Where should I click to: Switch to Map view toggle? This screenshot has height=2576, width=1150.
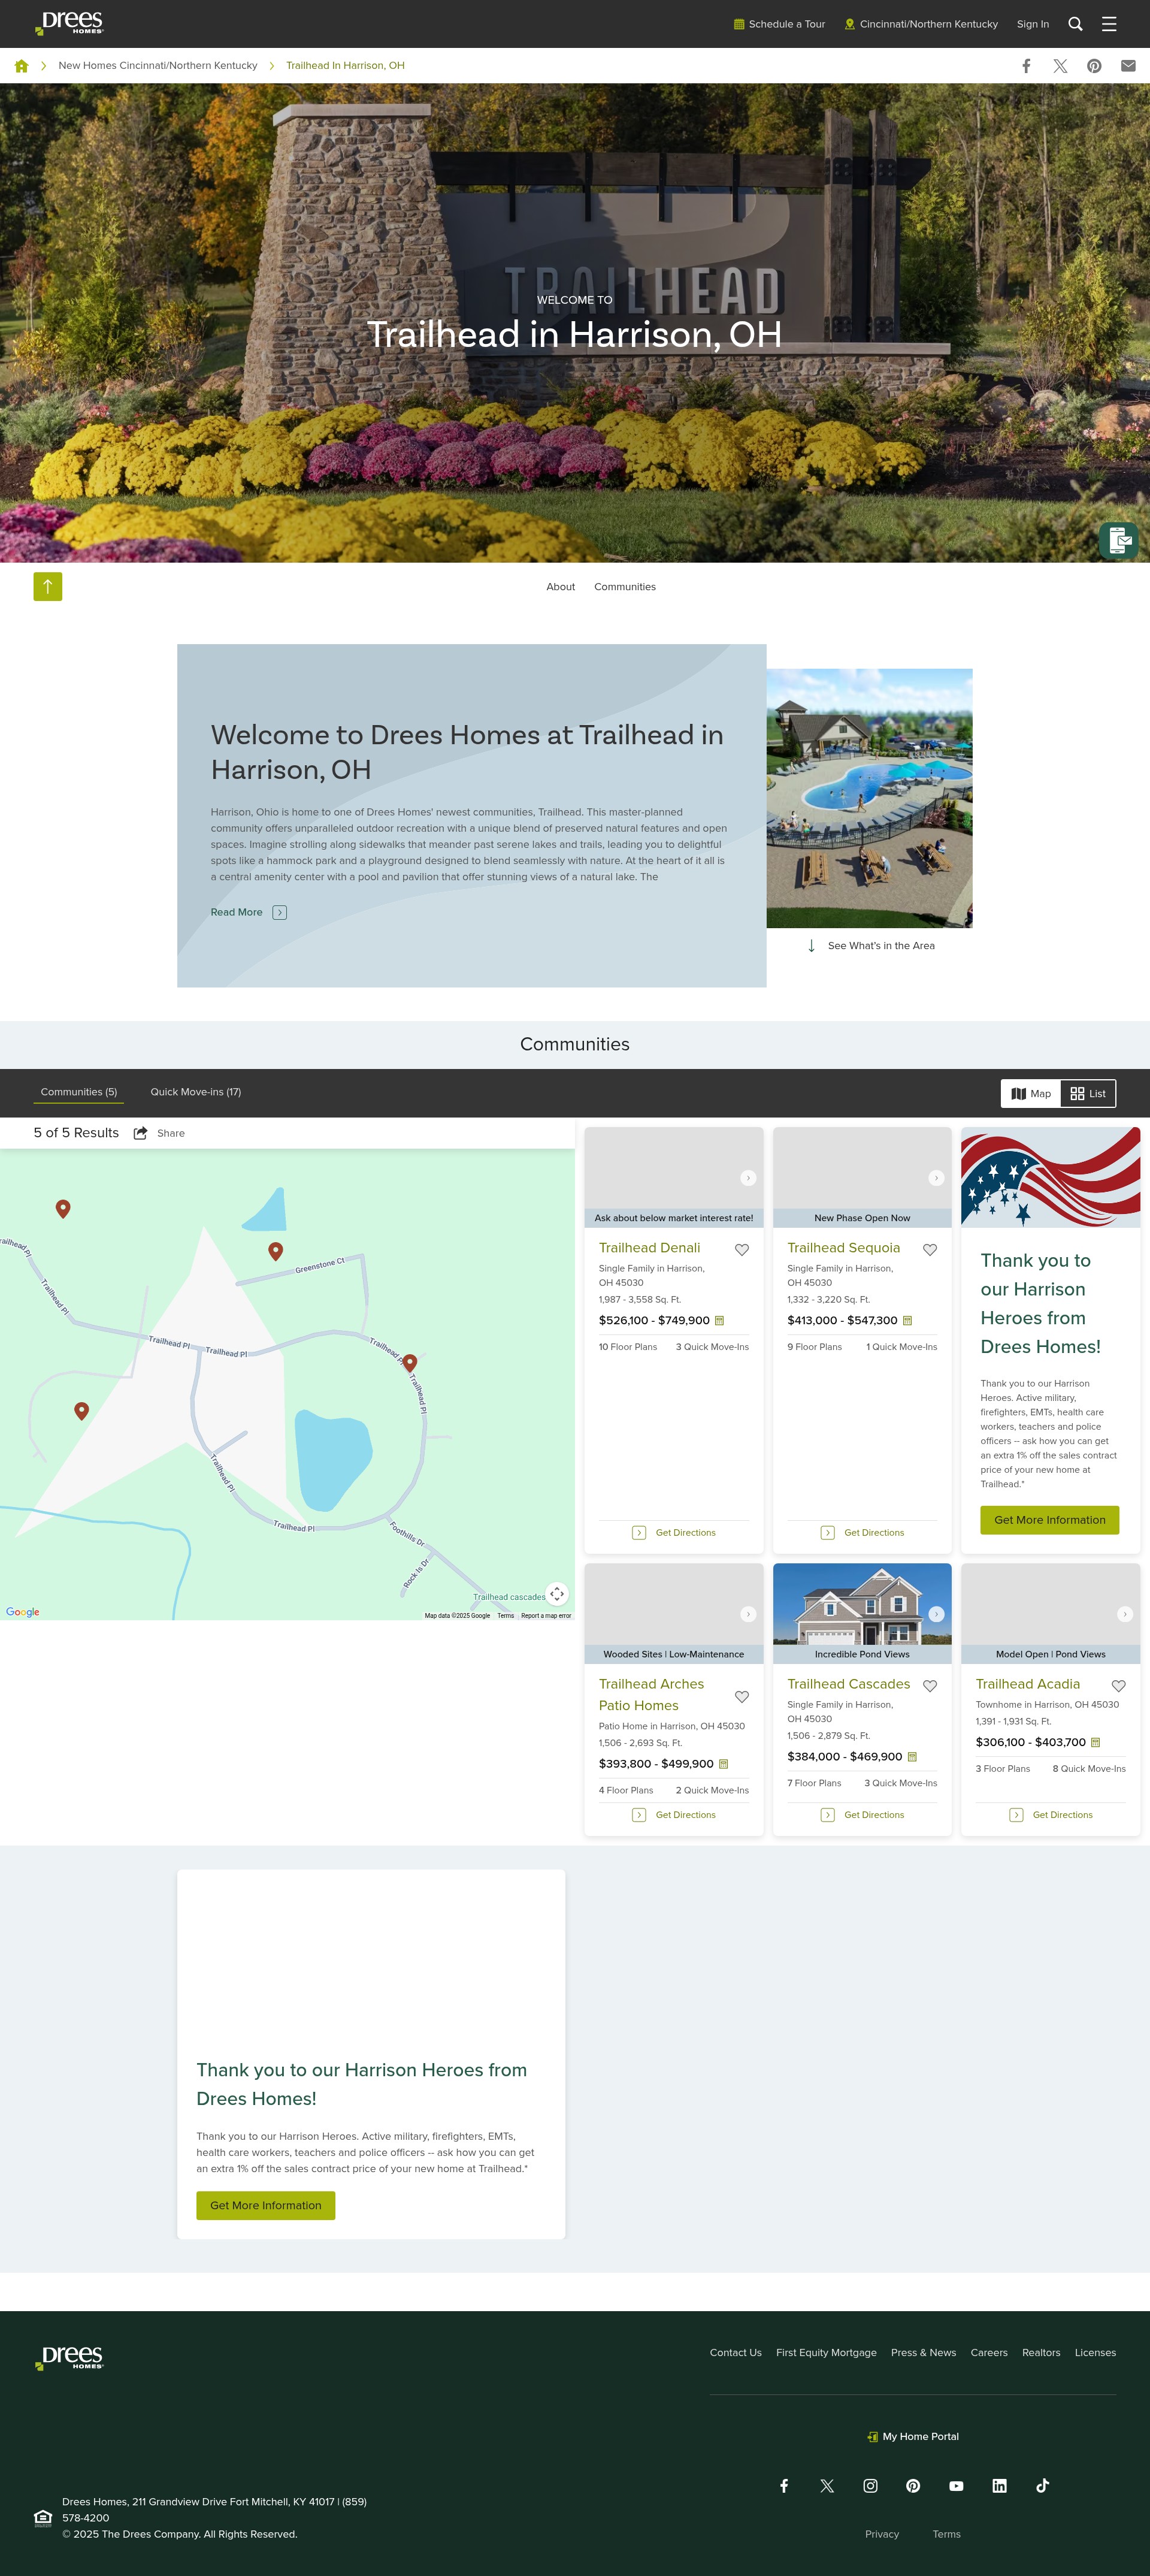click(1031, 1093)
